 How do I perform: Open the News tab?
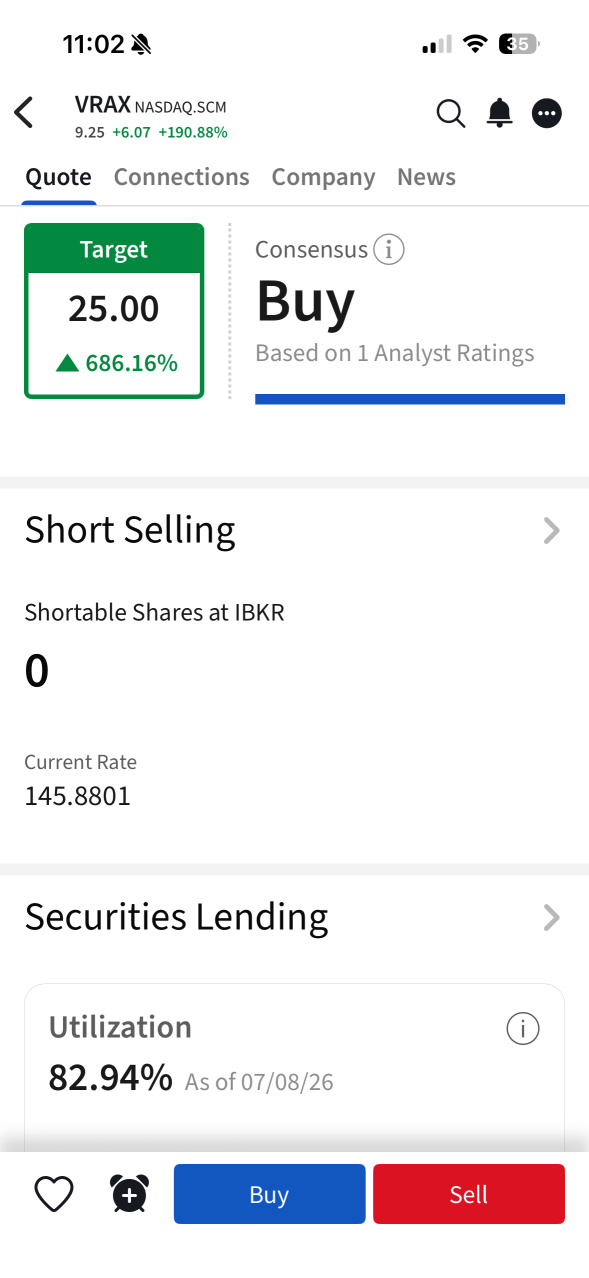[x=426, y=177]
